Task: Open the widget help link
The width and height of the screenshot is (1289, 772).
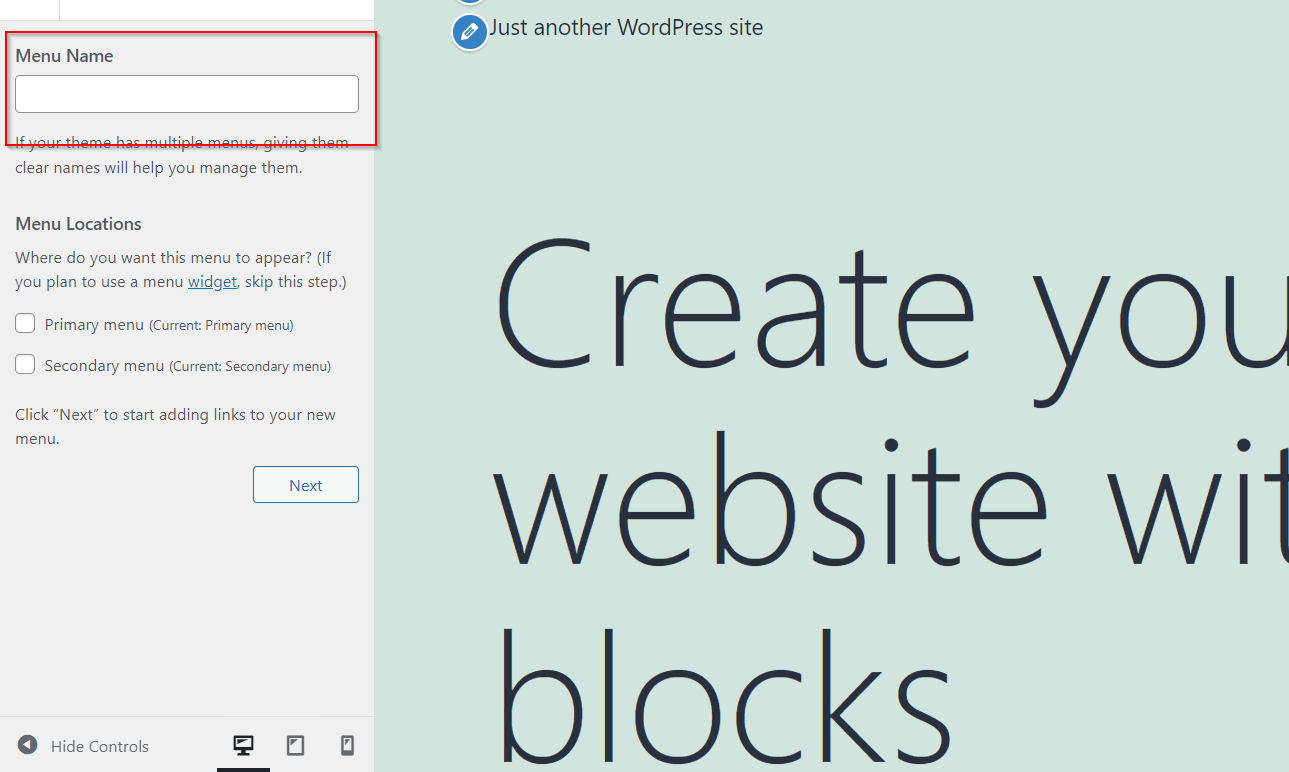Action: coord(211,281)
